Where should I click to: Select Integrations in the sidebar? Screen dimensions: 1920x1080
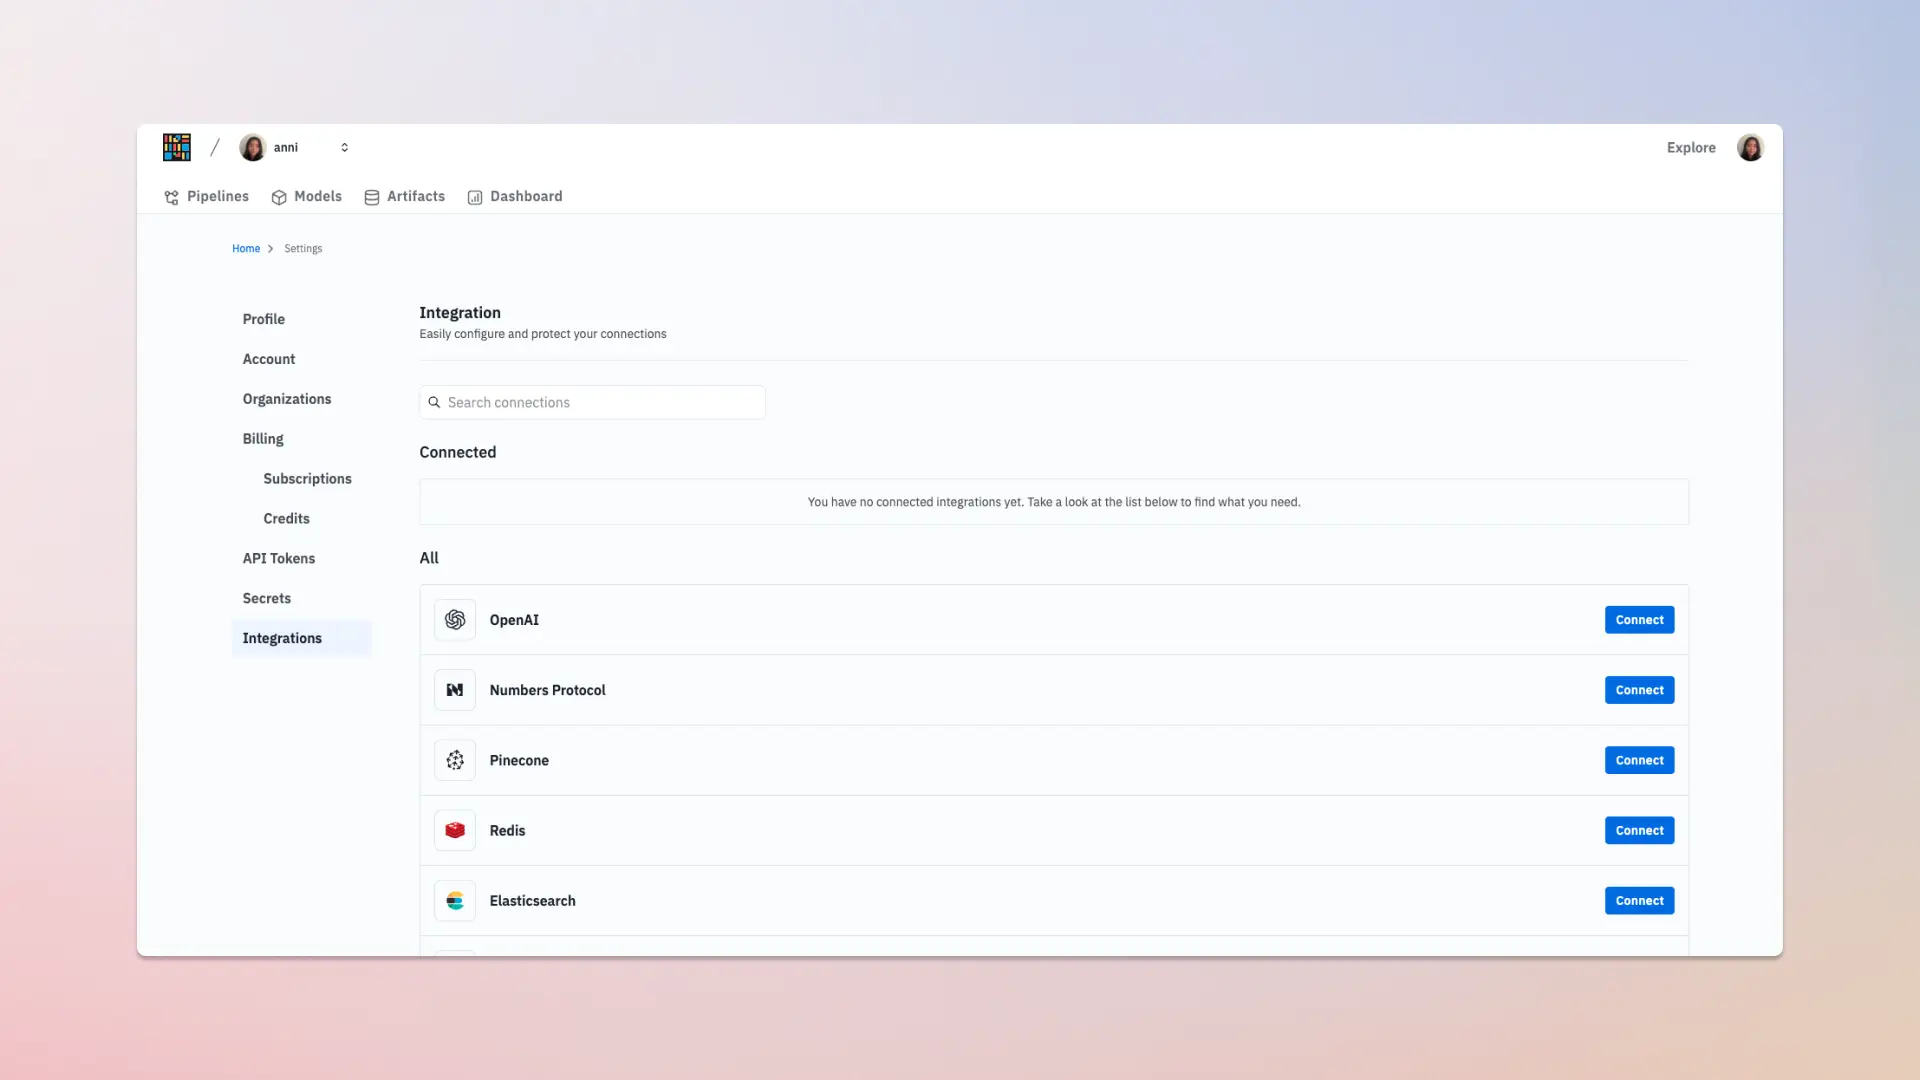(x=301, y=638)
